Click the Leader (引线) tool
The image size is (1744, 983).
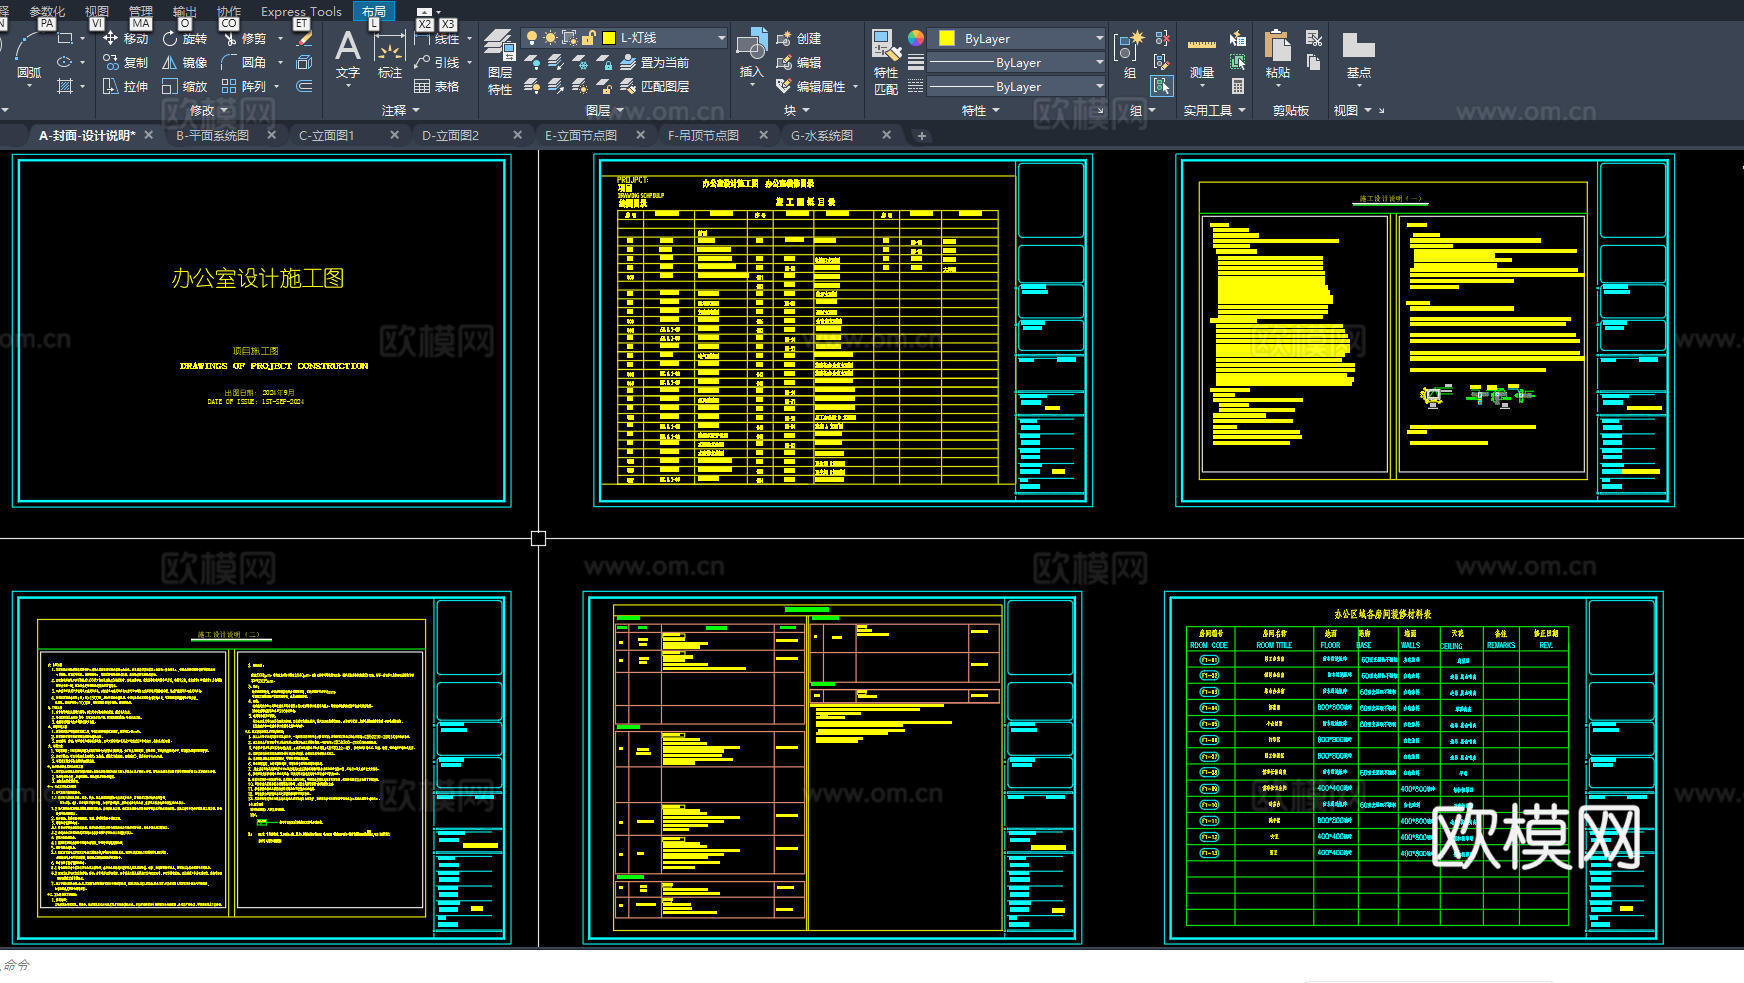(x=437, y=62)
